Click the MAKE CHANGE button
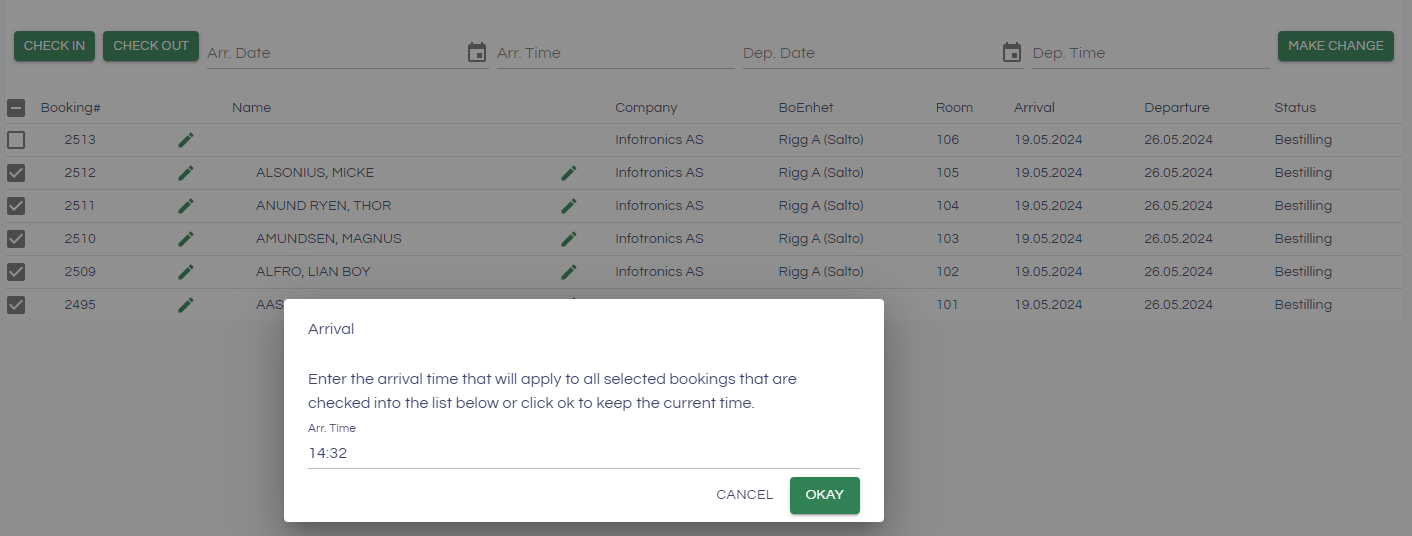Viewport: 1412px width, 536px height. [x=1335, y=46]
